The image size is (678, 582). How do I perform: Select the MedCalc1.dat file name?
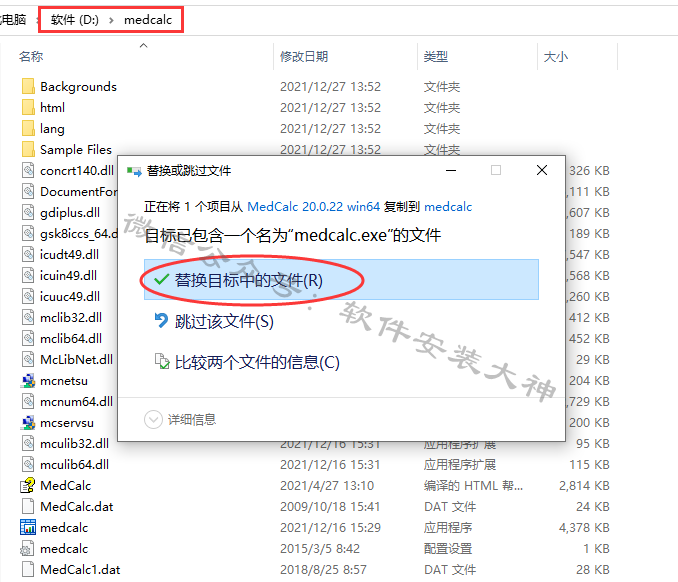coord(80,570)
